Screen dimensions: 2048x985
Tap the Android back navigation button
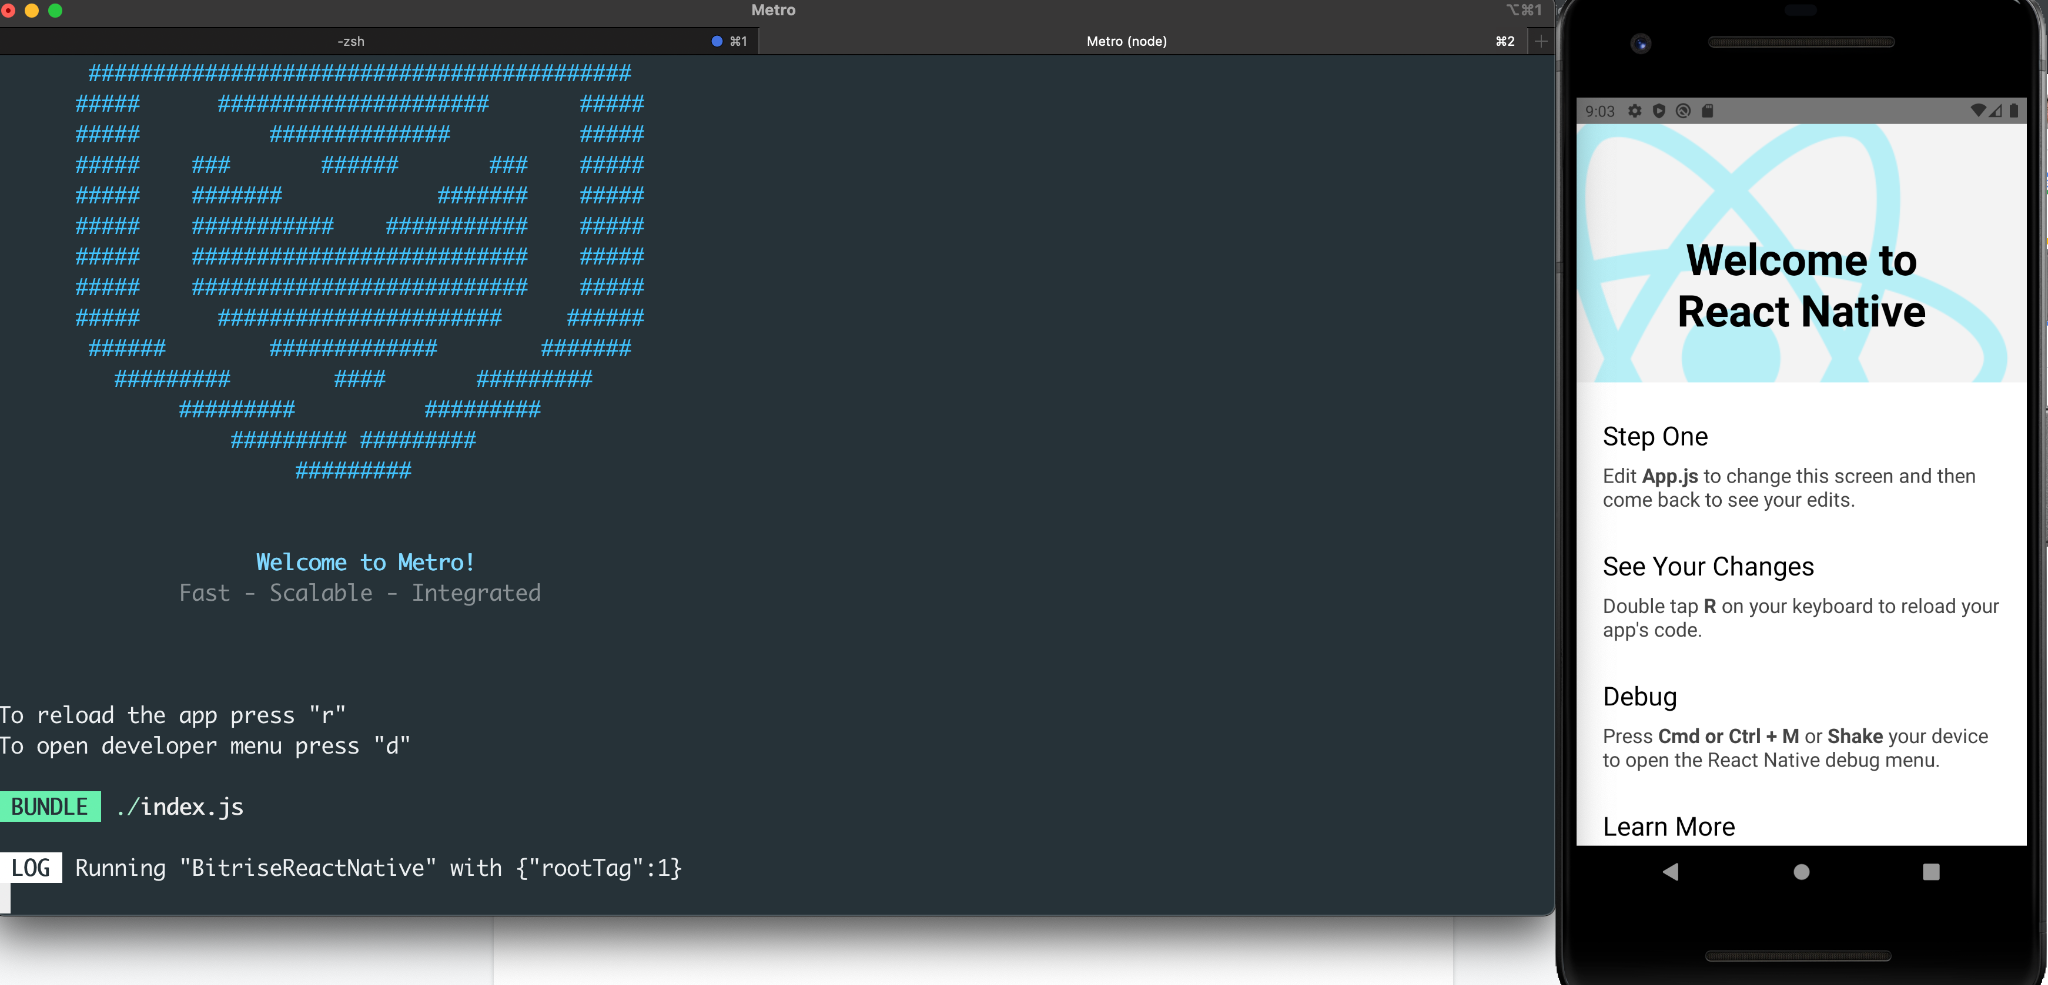coord(1670,872)
